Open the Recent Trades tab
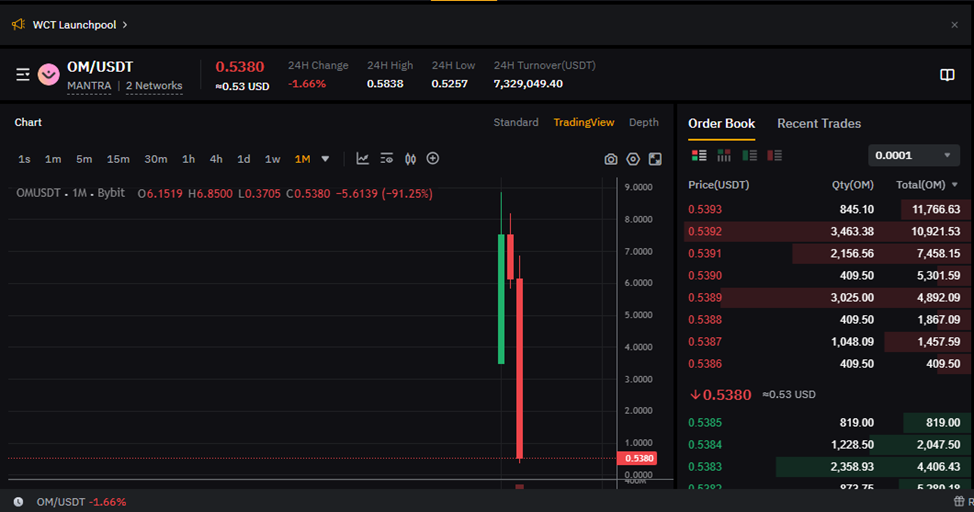974x512 pixels. [x=819, y=124]
